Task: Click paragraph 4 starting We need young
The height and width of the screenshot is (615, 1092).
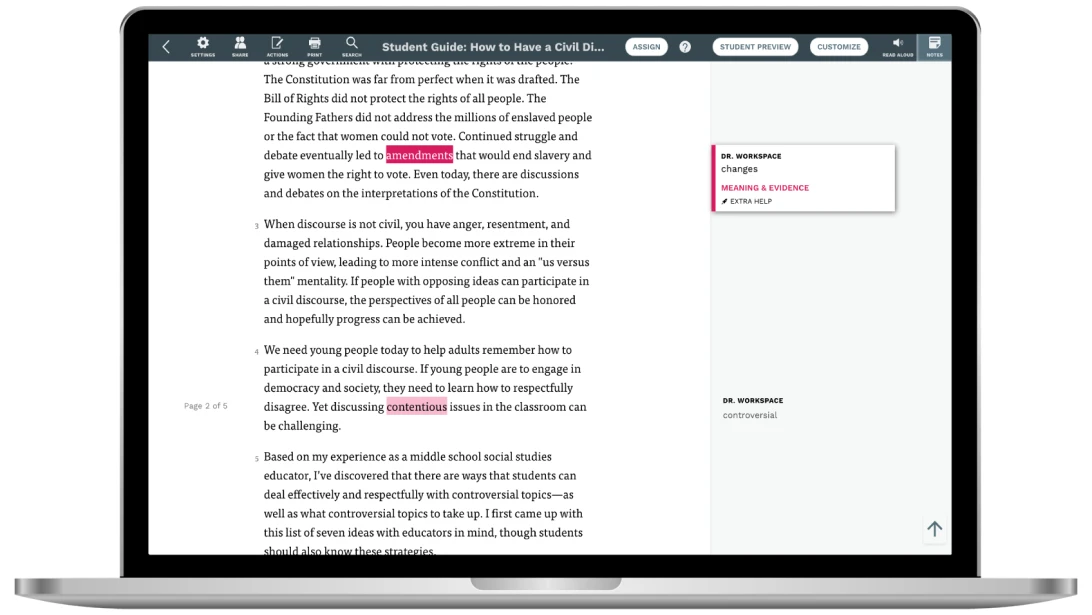Action: click(x=425, y=387)
